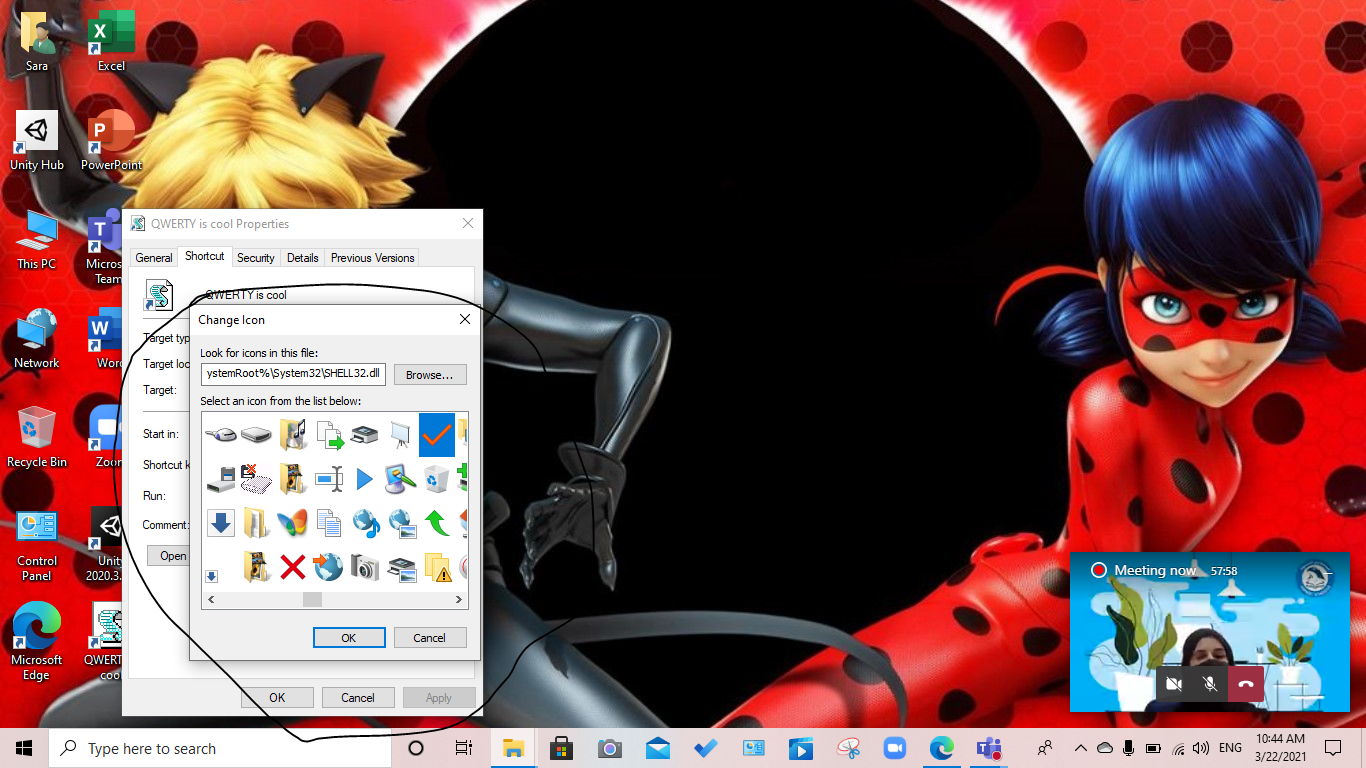Click the Browse... button
Image resolution: width=1366 pixels, height=768 pixels.
430,375
